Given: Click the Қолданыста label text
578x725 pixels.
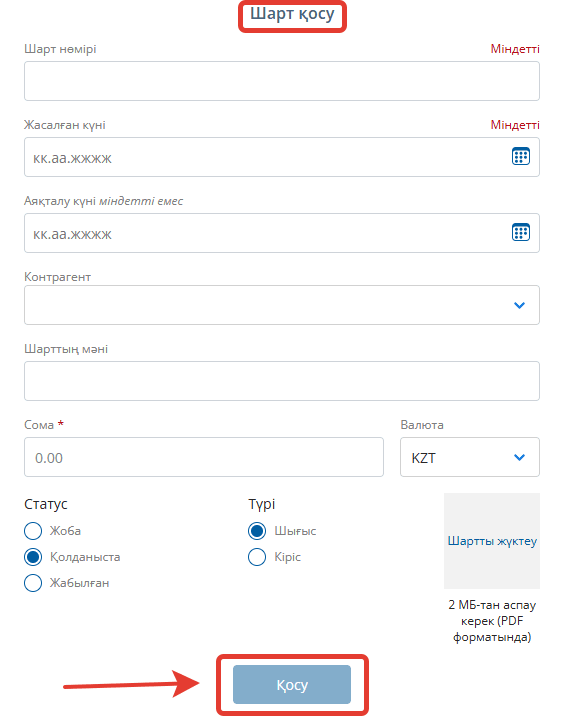Looking at the screenshot, I should click(85, 557).
